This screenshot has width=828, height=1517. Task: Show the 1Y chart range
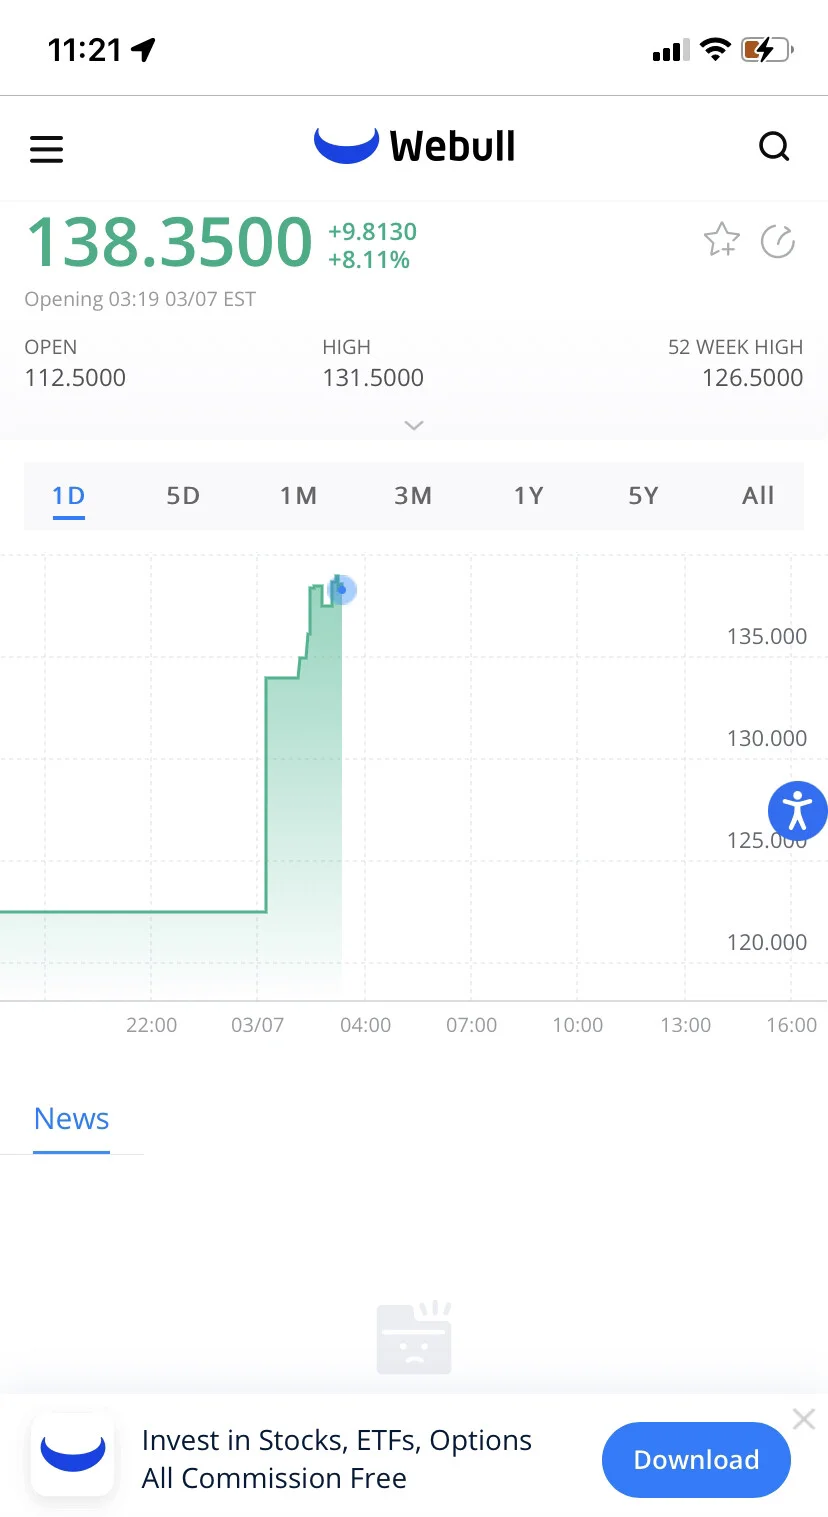528,496
